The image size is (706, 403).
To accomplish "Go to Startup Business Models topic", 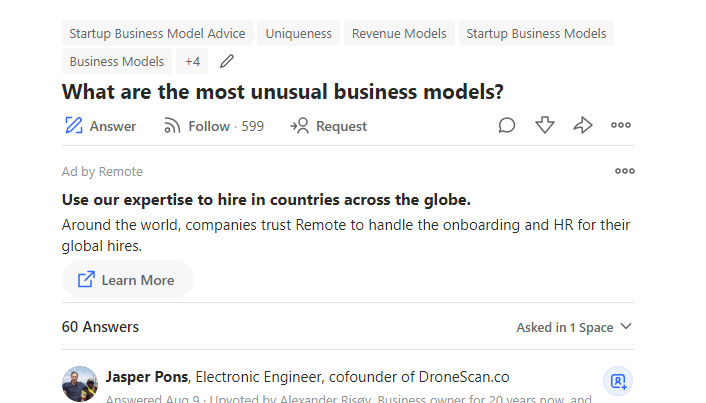I will pos(536,33).
